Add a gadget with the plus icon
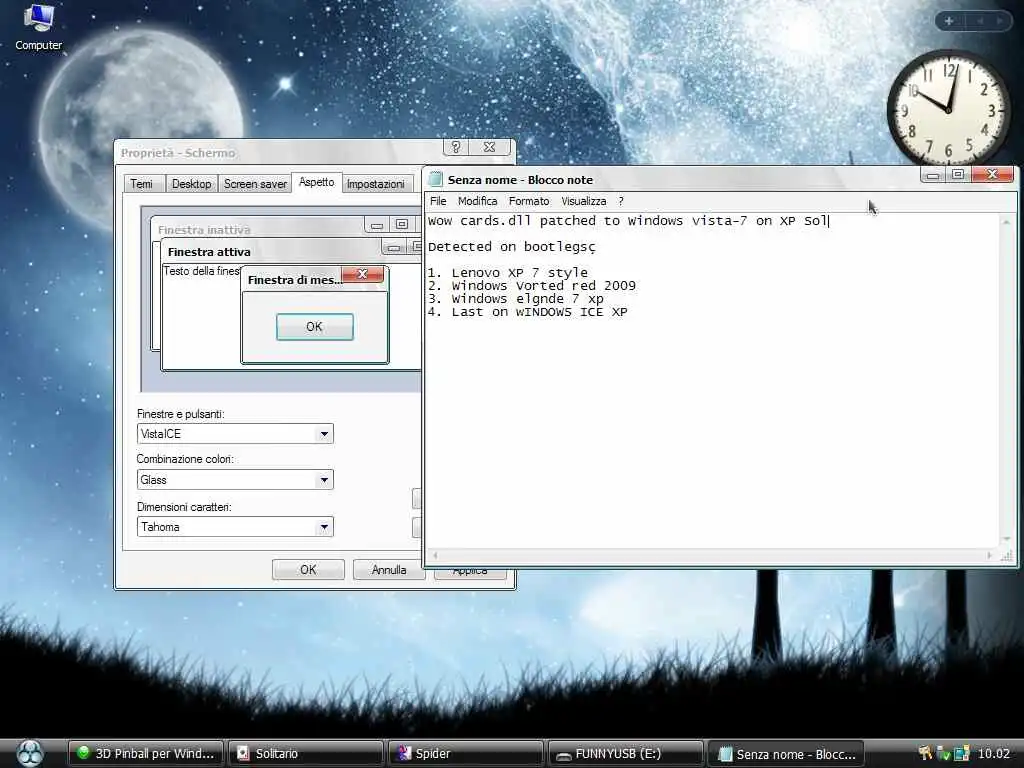 pyautogui.click(x=949, y=21)
